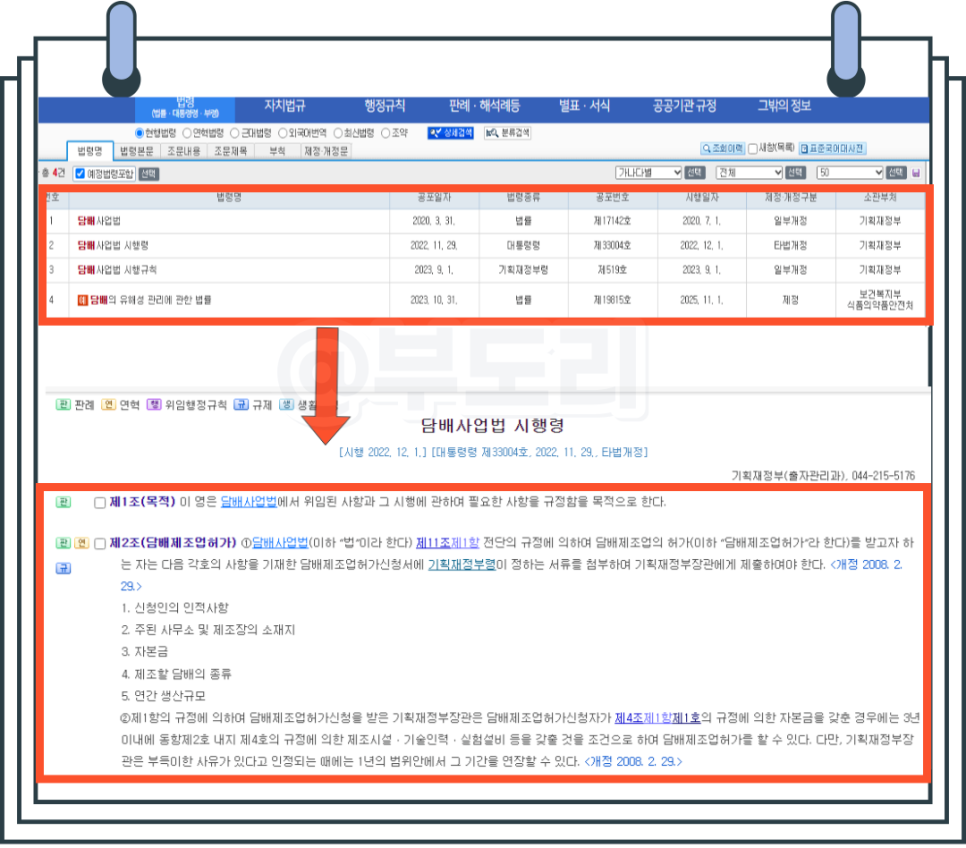Follow 제4조제1항제1호 link in paragraph ②
The height and width of the screenshot is (848, 966).
tap(658, 718)
